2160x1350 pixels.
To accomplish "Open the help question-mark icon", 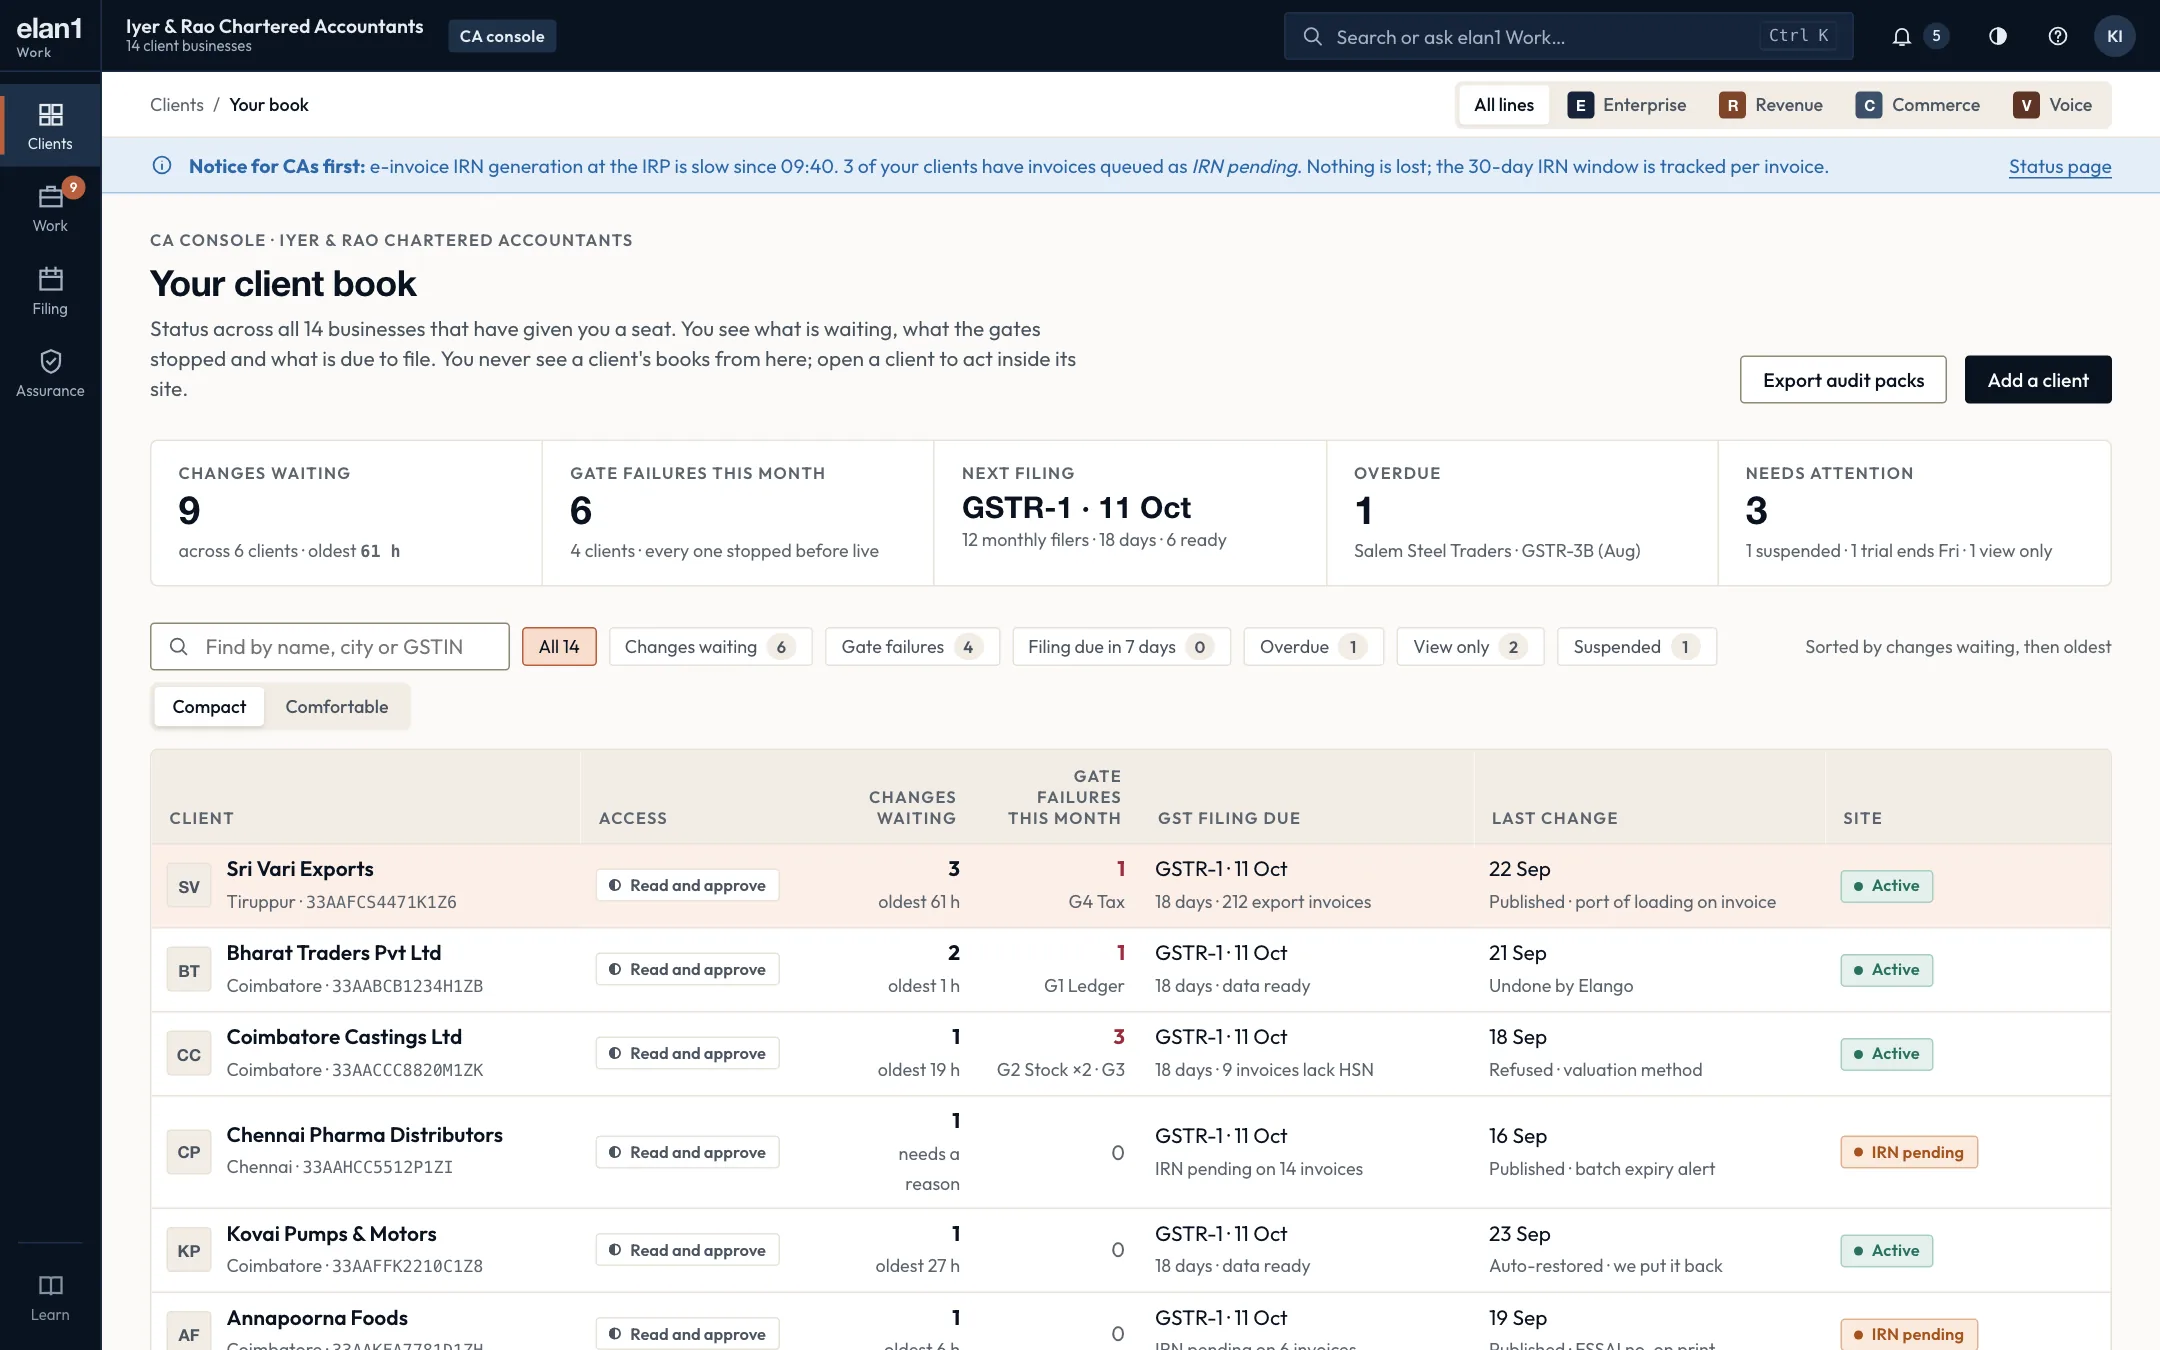I will pyautogui.click(x=2057, y=37).
